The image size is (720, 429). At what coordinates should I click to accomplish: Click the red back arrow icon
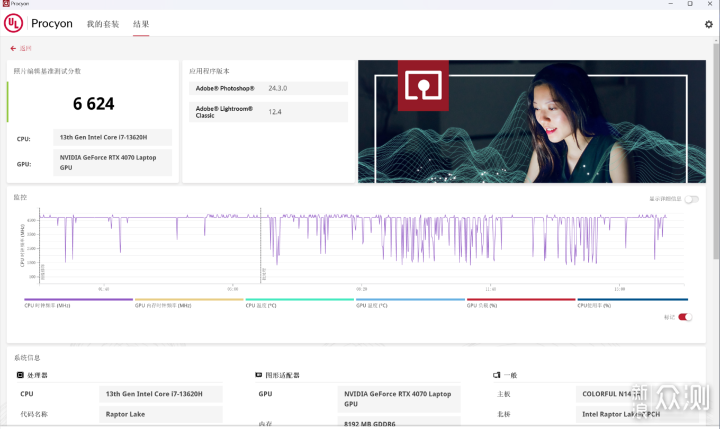coord(13,48)
